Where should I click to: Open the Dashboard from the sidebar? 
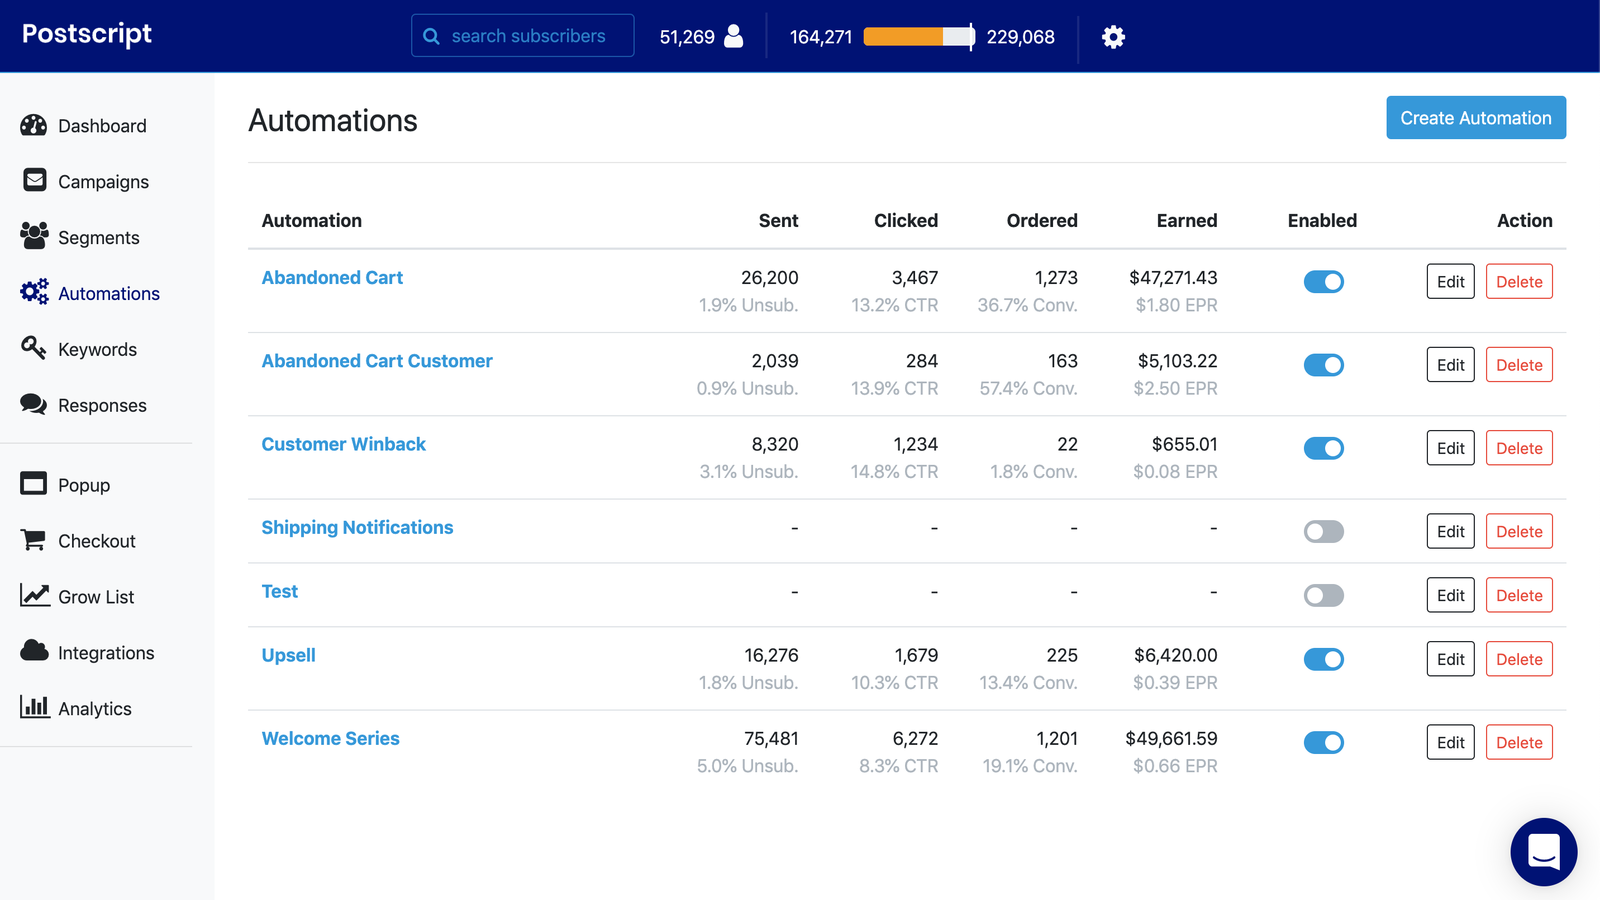coord(34,125)
